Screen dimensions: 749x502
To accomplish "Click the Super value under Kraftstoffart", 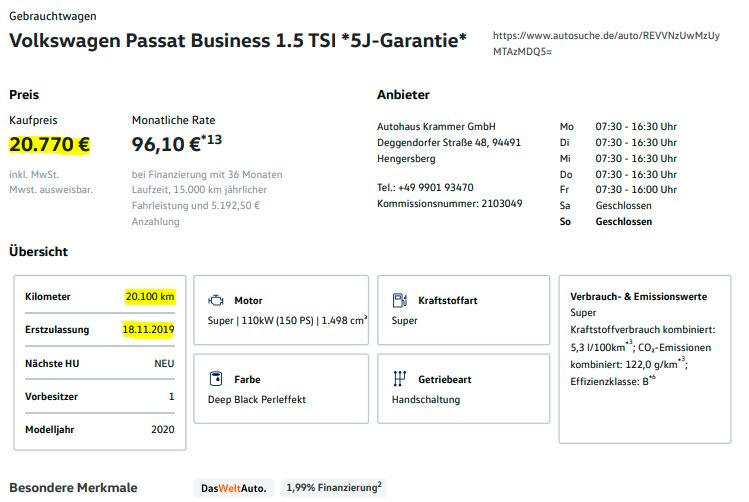I will coord(405,320).
